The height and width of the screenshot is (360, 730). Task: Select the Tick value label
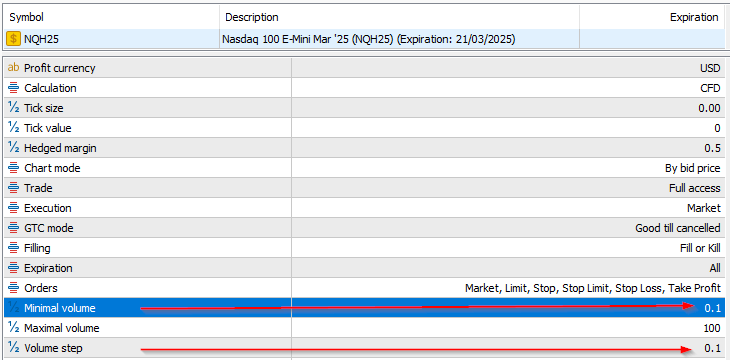(47, 128)
